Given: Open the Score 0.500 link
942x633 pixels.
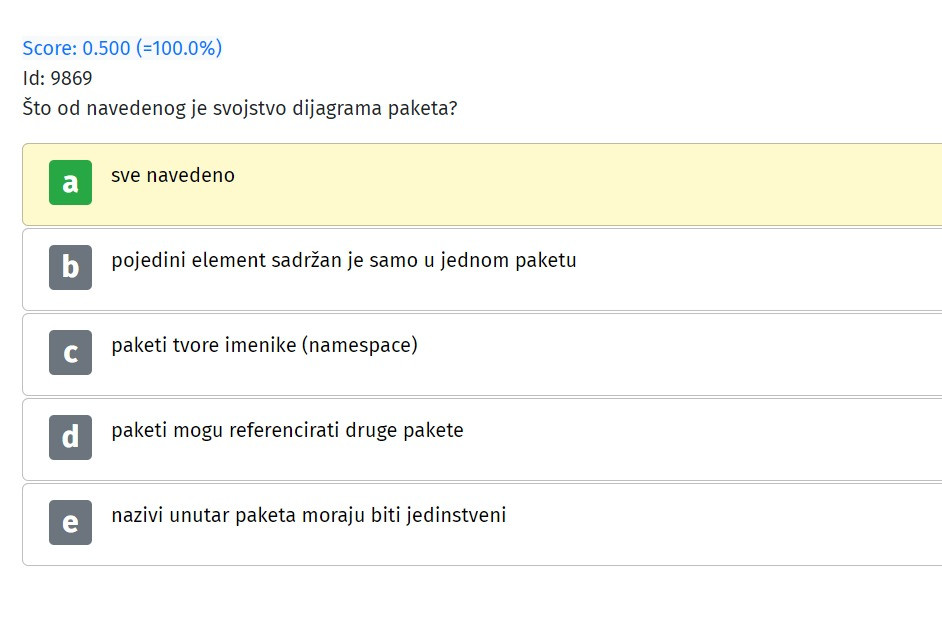Looking at the screenshot, I should point(123,48).
